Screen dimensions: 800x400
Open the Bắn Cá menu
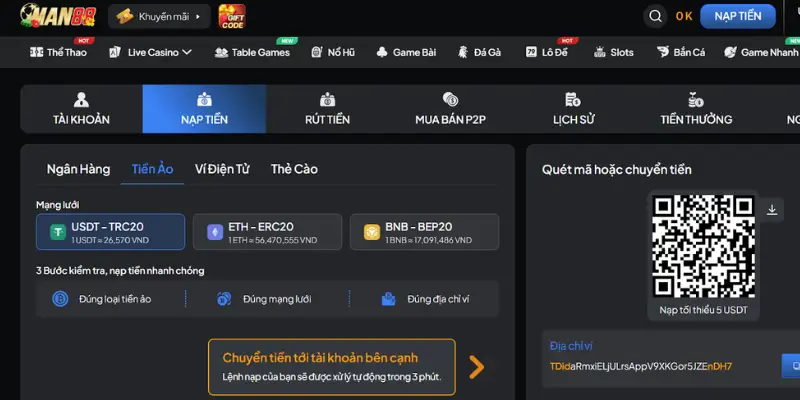point(681,52)
